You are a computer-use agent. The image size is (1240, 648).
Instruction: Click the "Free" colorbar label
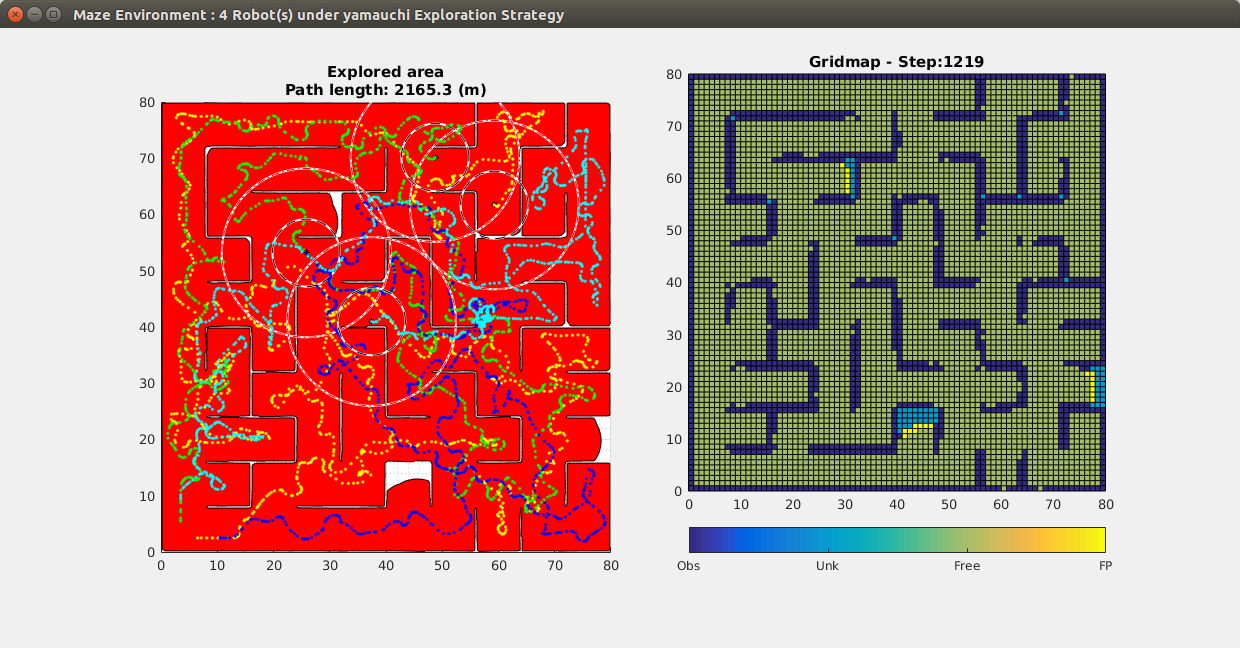(966, 566)
